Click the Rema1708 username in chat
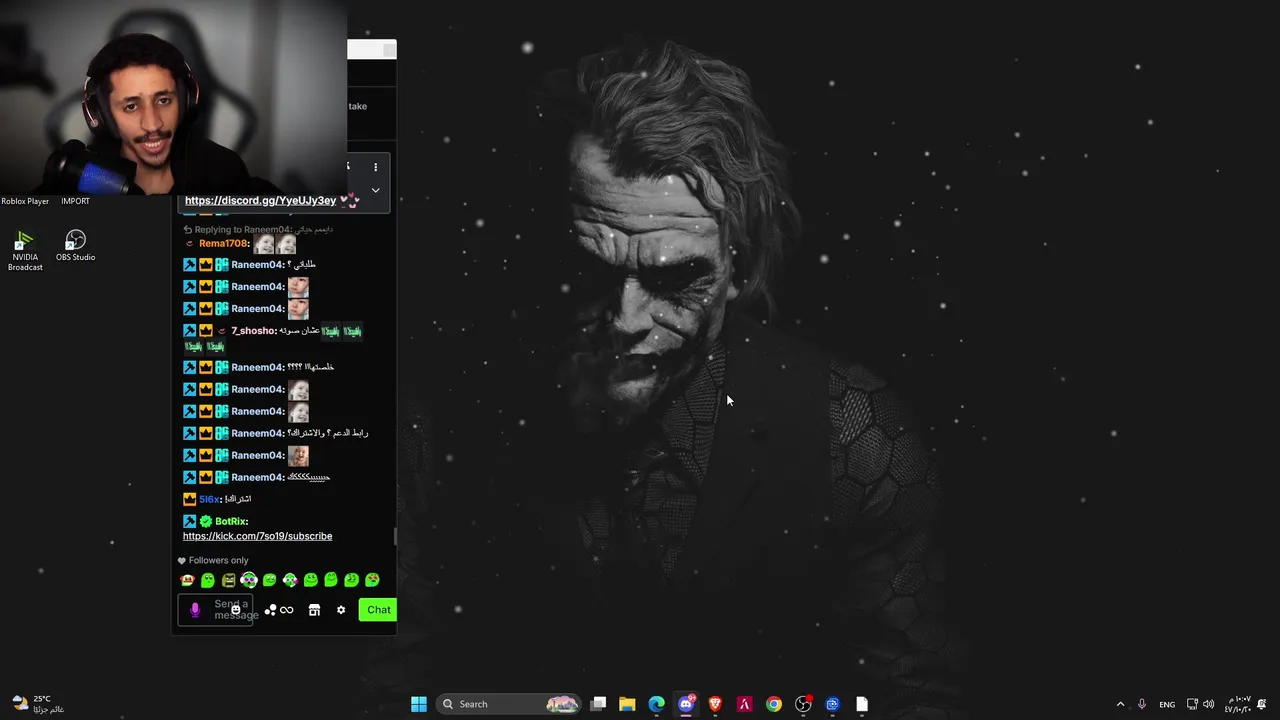The image size is (1280, 720). pos(223,244)
